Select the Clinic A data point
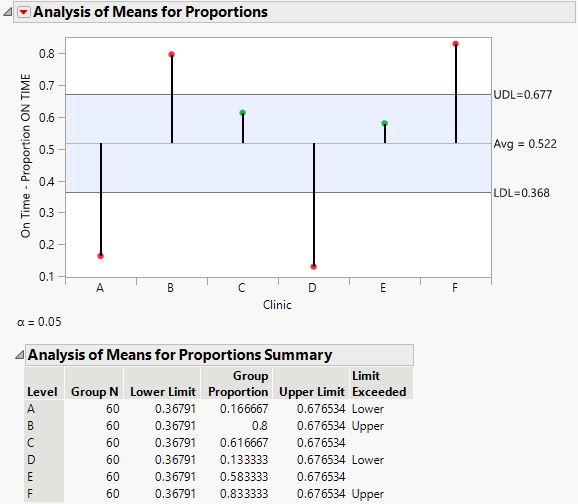Image resolution: width=578 pixels, height=504 pixels. [101, 256]
